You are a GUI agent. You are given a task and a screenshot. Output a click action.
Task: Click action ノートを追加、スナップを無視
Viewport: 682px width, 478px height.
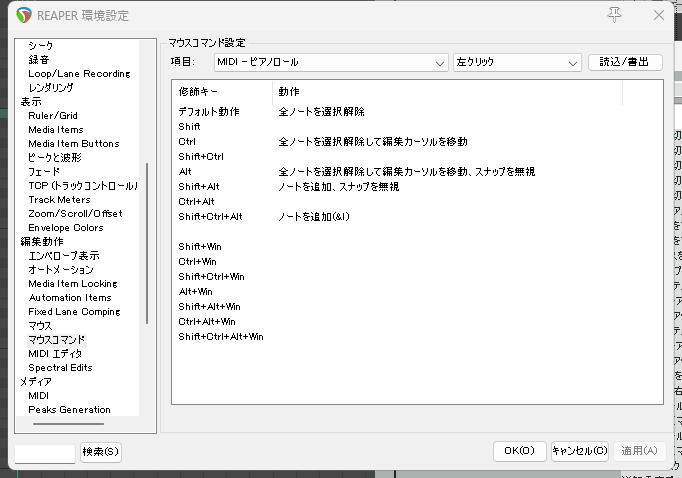pos(338,187)
